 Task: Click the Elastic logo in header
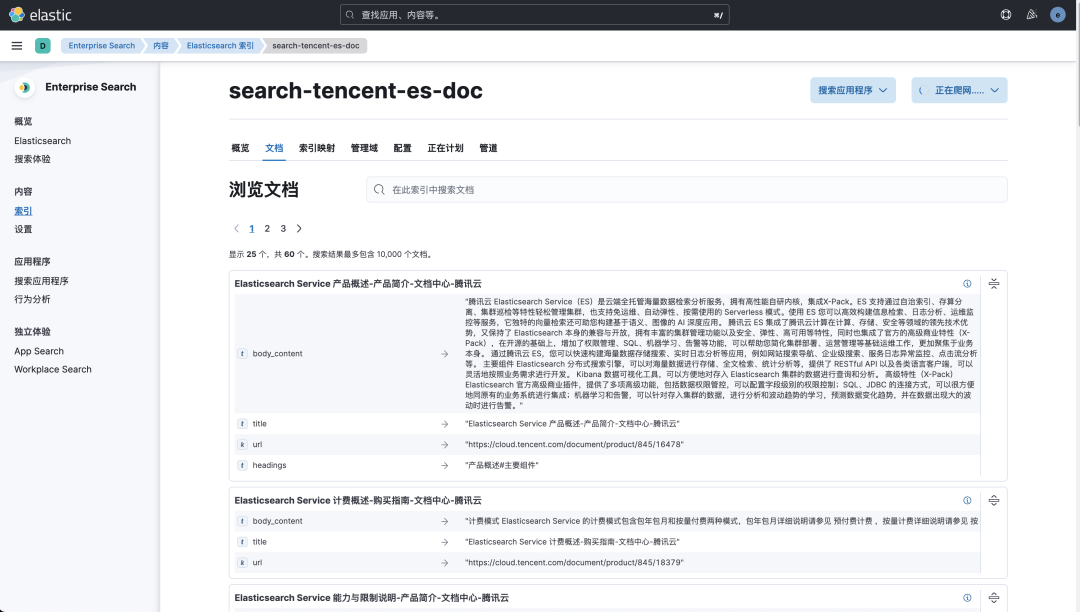pos(40,14)
